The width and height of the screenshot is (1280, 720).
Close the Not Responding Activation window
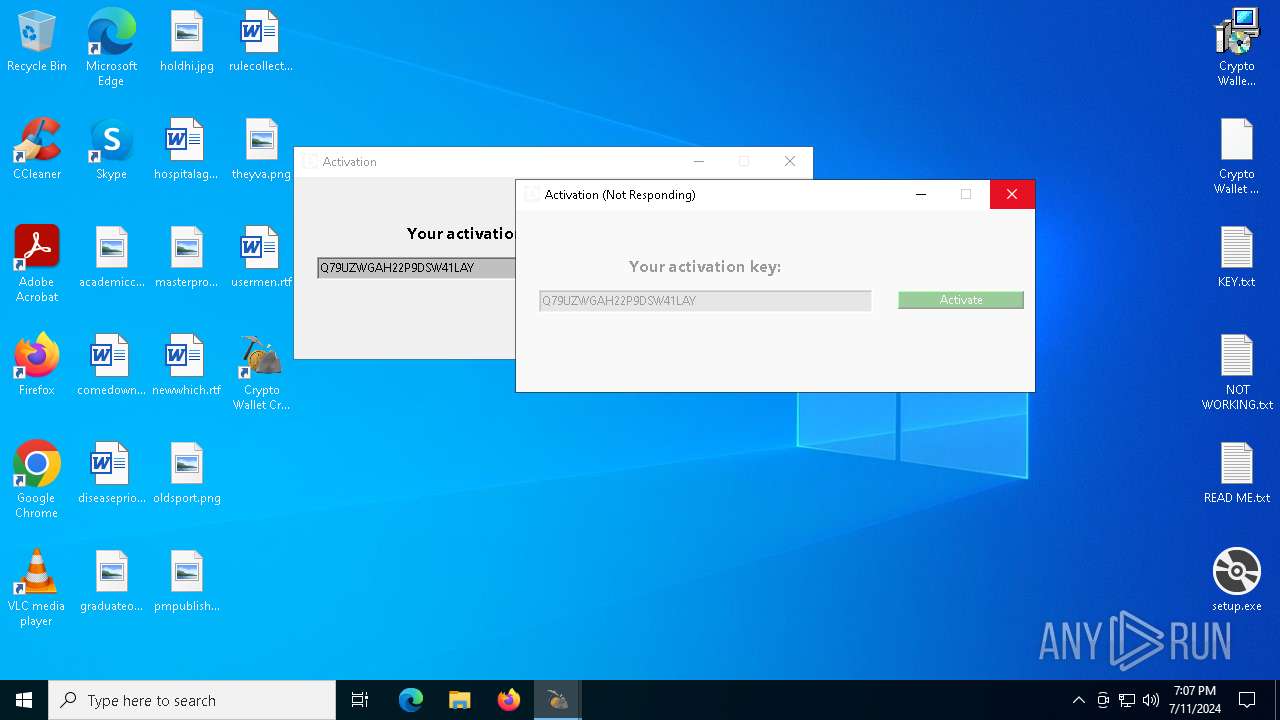1012,195
